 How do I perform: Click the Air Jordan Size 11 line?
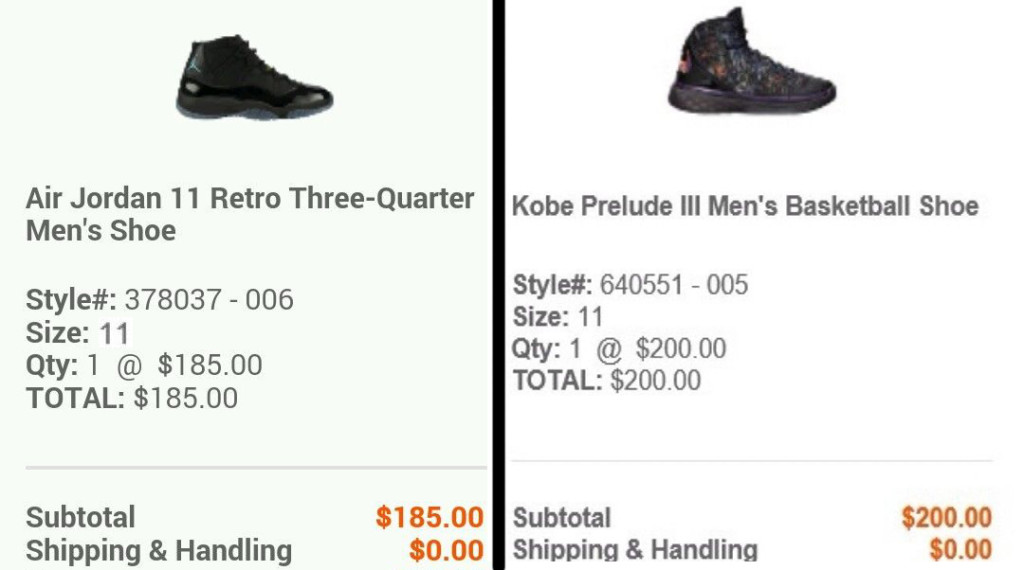(78, 333)
